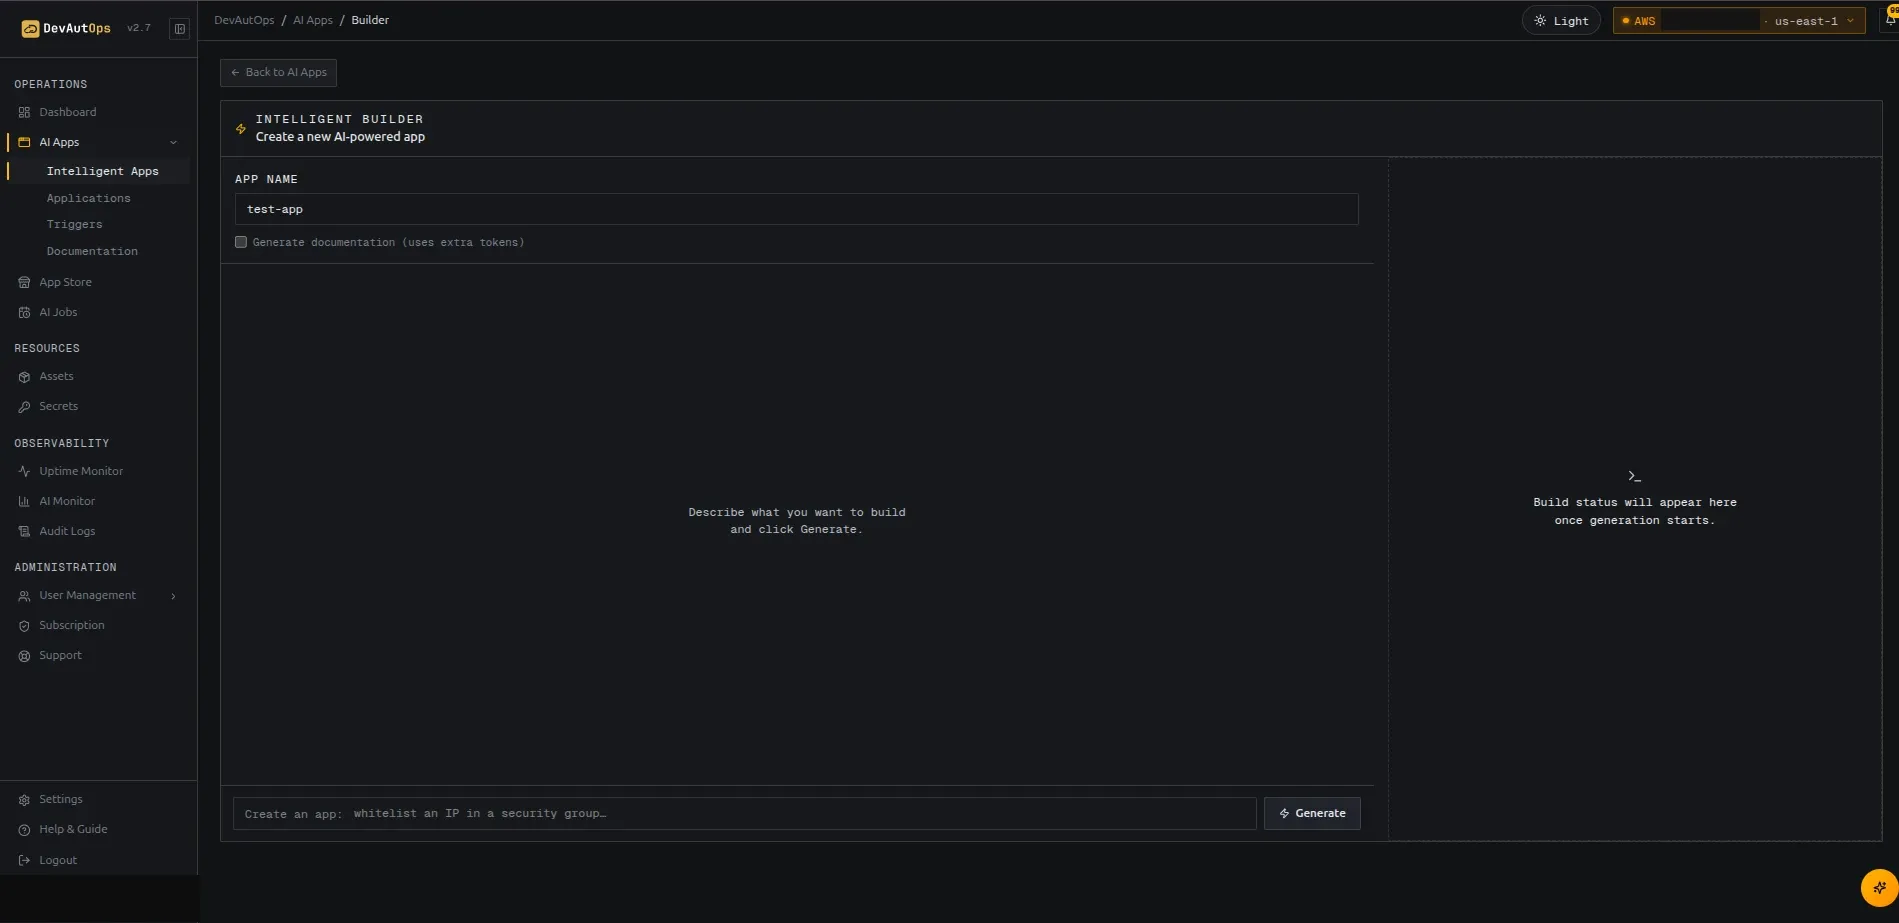Open Intelligent Apps in the sidebar
This screenshot has height=923, width=1899.
(102, 172)
